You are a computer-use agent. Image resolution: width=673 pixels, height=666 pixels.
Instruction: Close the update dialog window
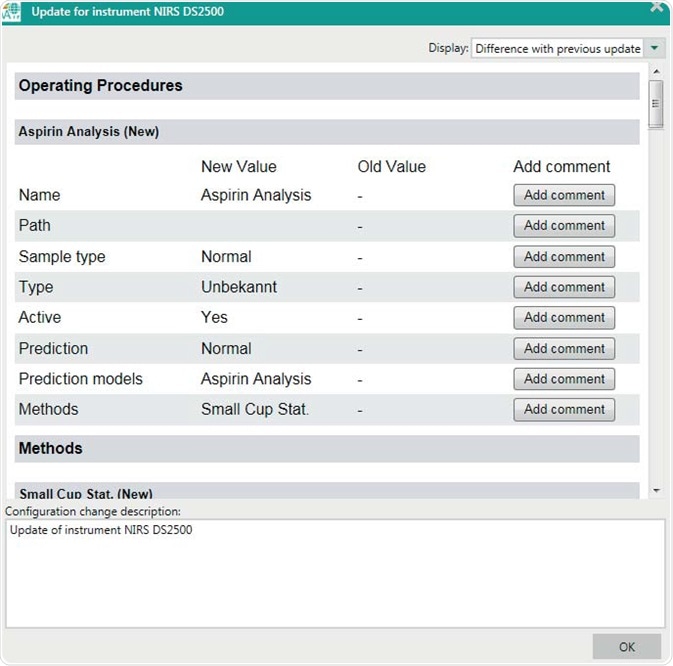click(x=657, y=6)
